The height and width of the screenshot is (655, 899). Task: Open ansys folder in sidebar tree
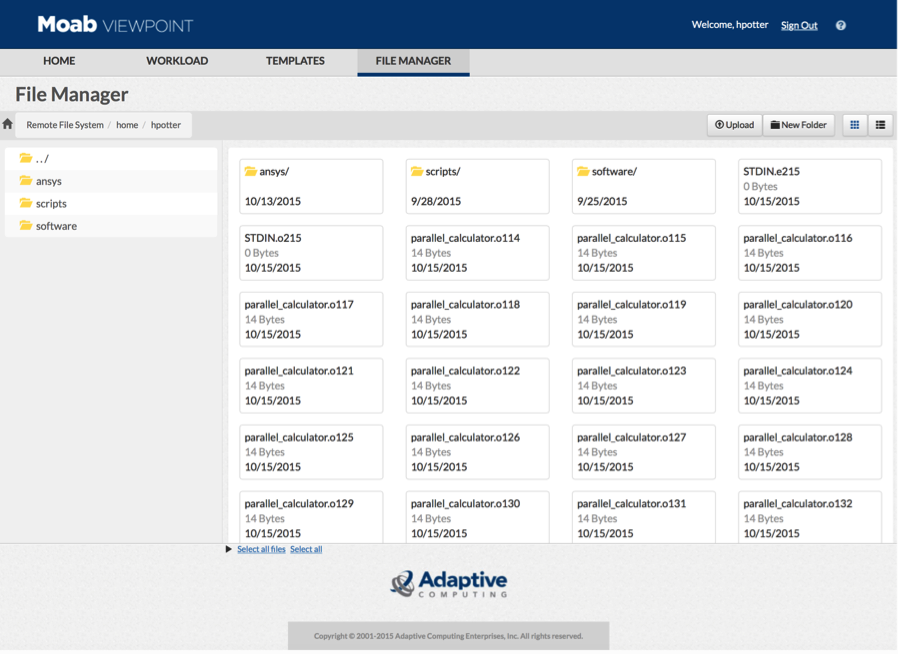click(111, 181)
